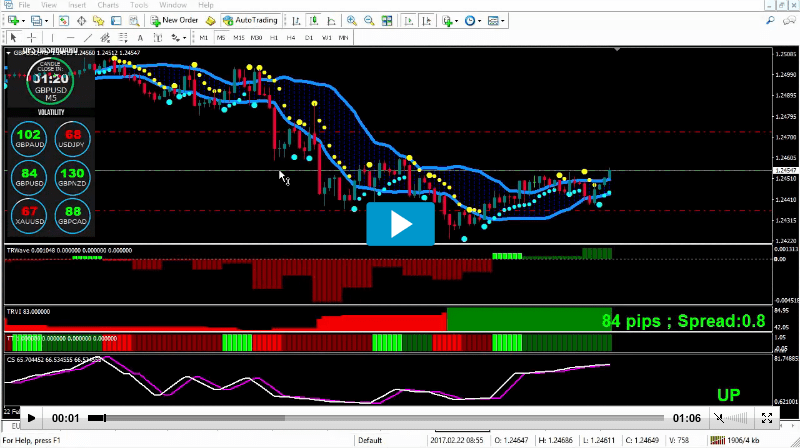Switch to Line Chart icon
Viewport: 800px width, 448px height.
tap(331, 20)
